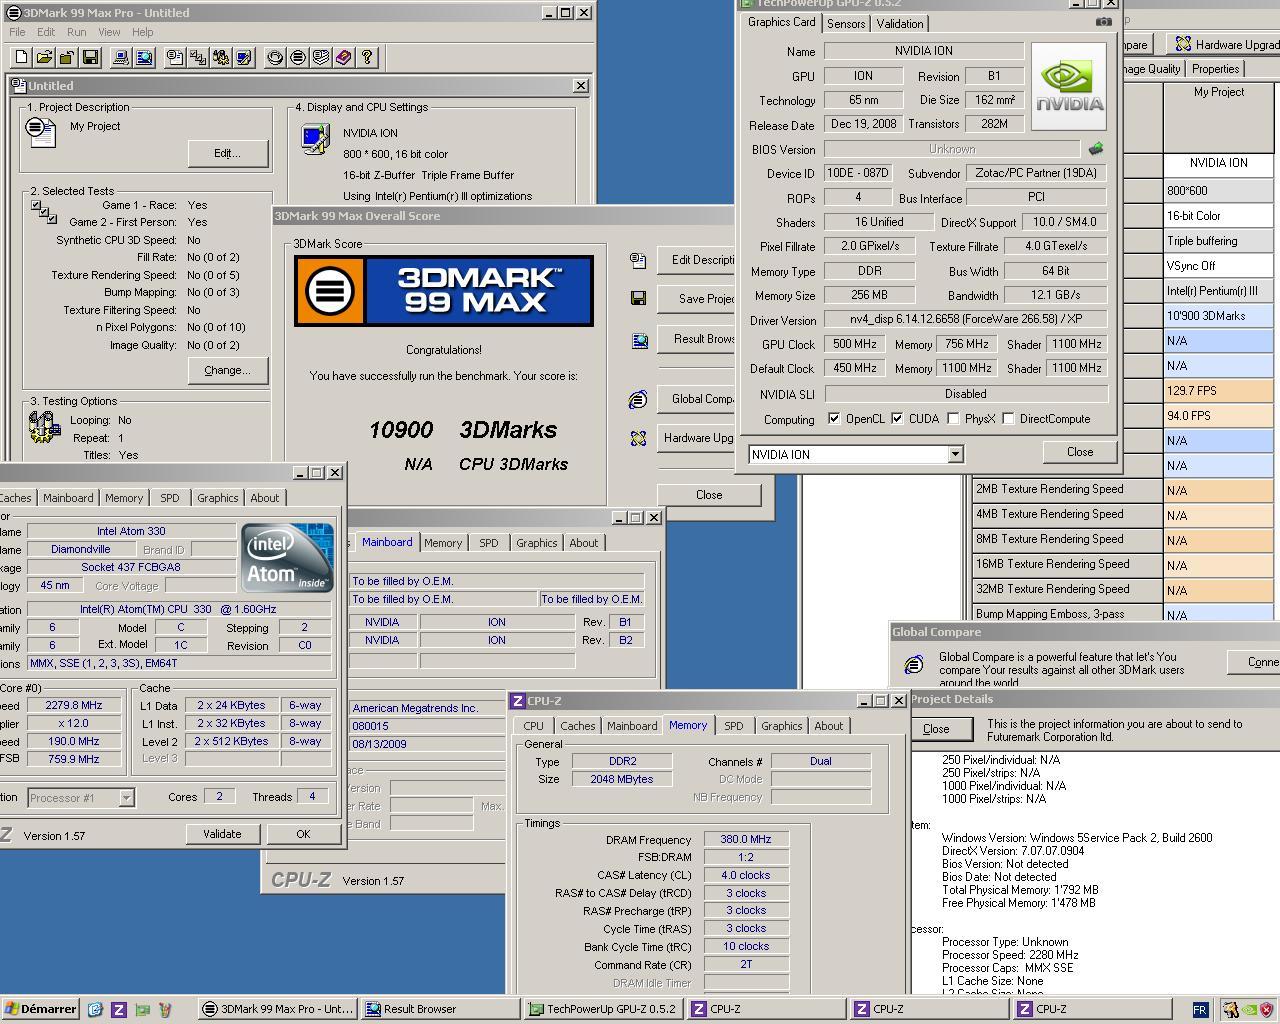Click the FR language indicator in system tray

(x=1200, y=1010)
